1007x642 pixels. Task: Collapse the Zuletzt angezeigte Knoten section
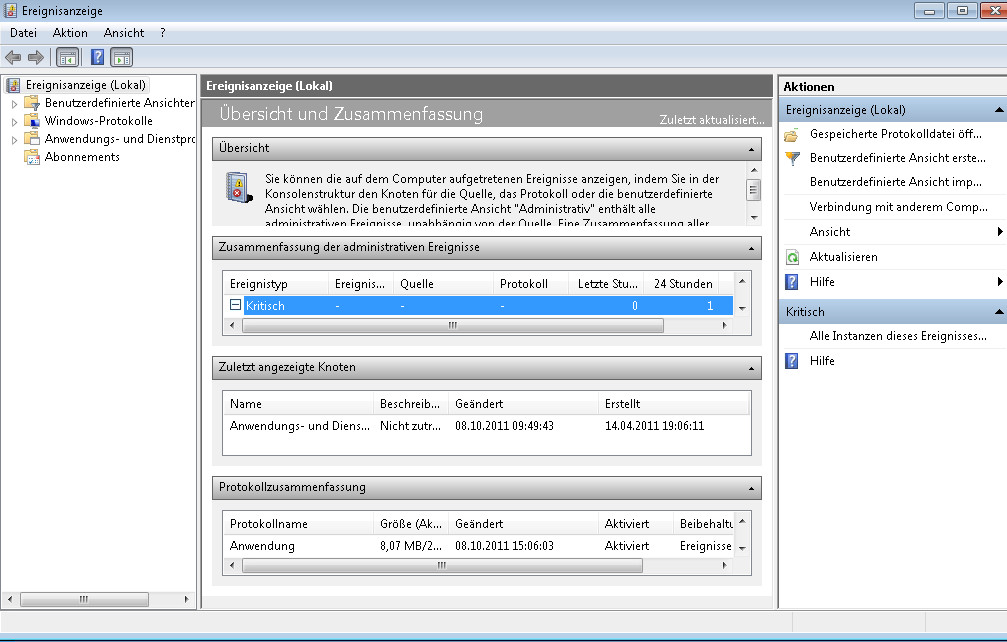pyautogui.click(x=750, y=368)
